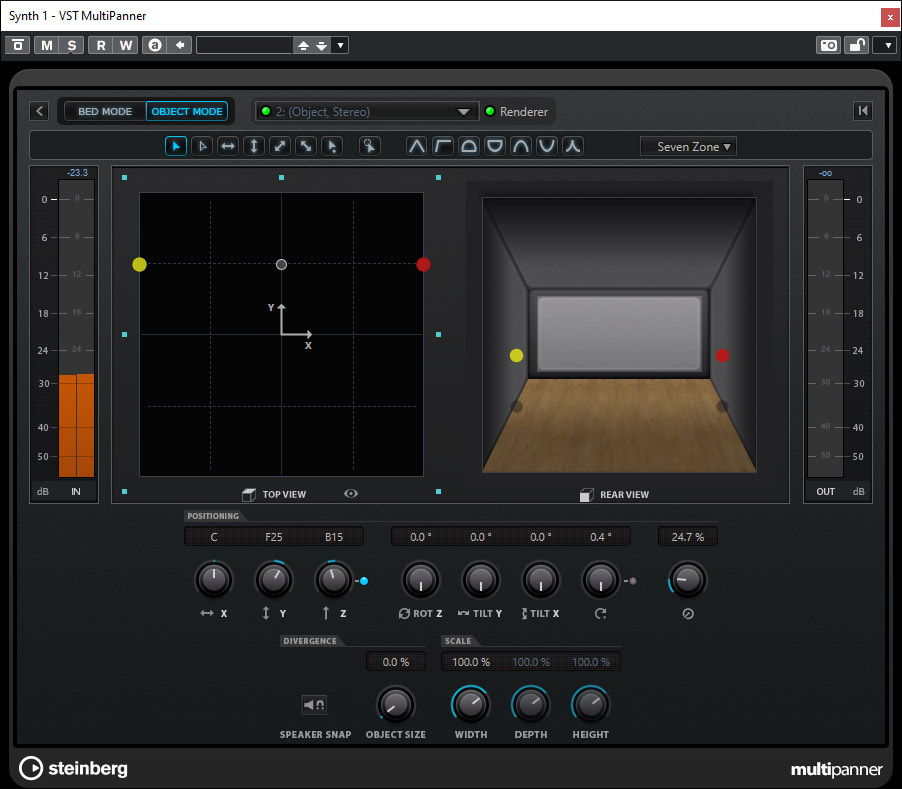Open the Seven Zone dropdown
The height and width of the screenshot is (789, 902).
click(688, 147)
